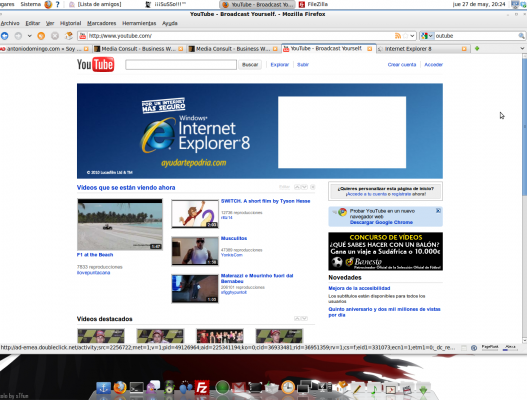Open the Google search engine selector dropdown
Viewport: 527px width, 400px height.
(x=427, y=36)
